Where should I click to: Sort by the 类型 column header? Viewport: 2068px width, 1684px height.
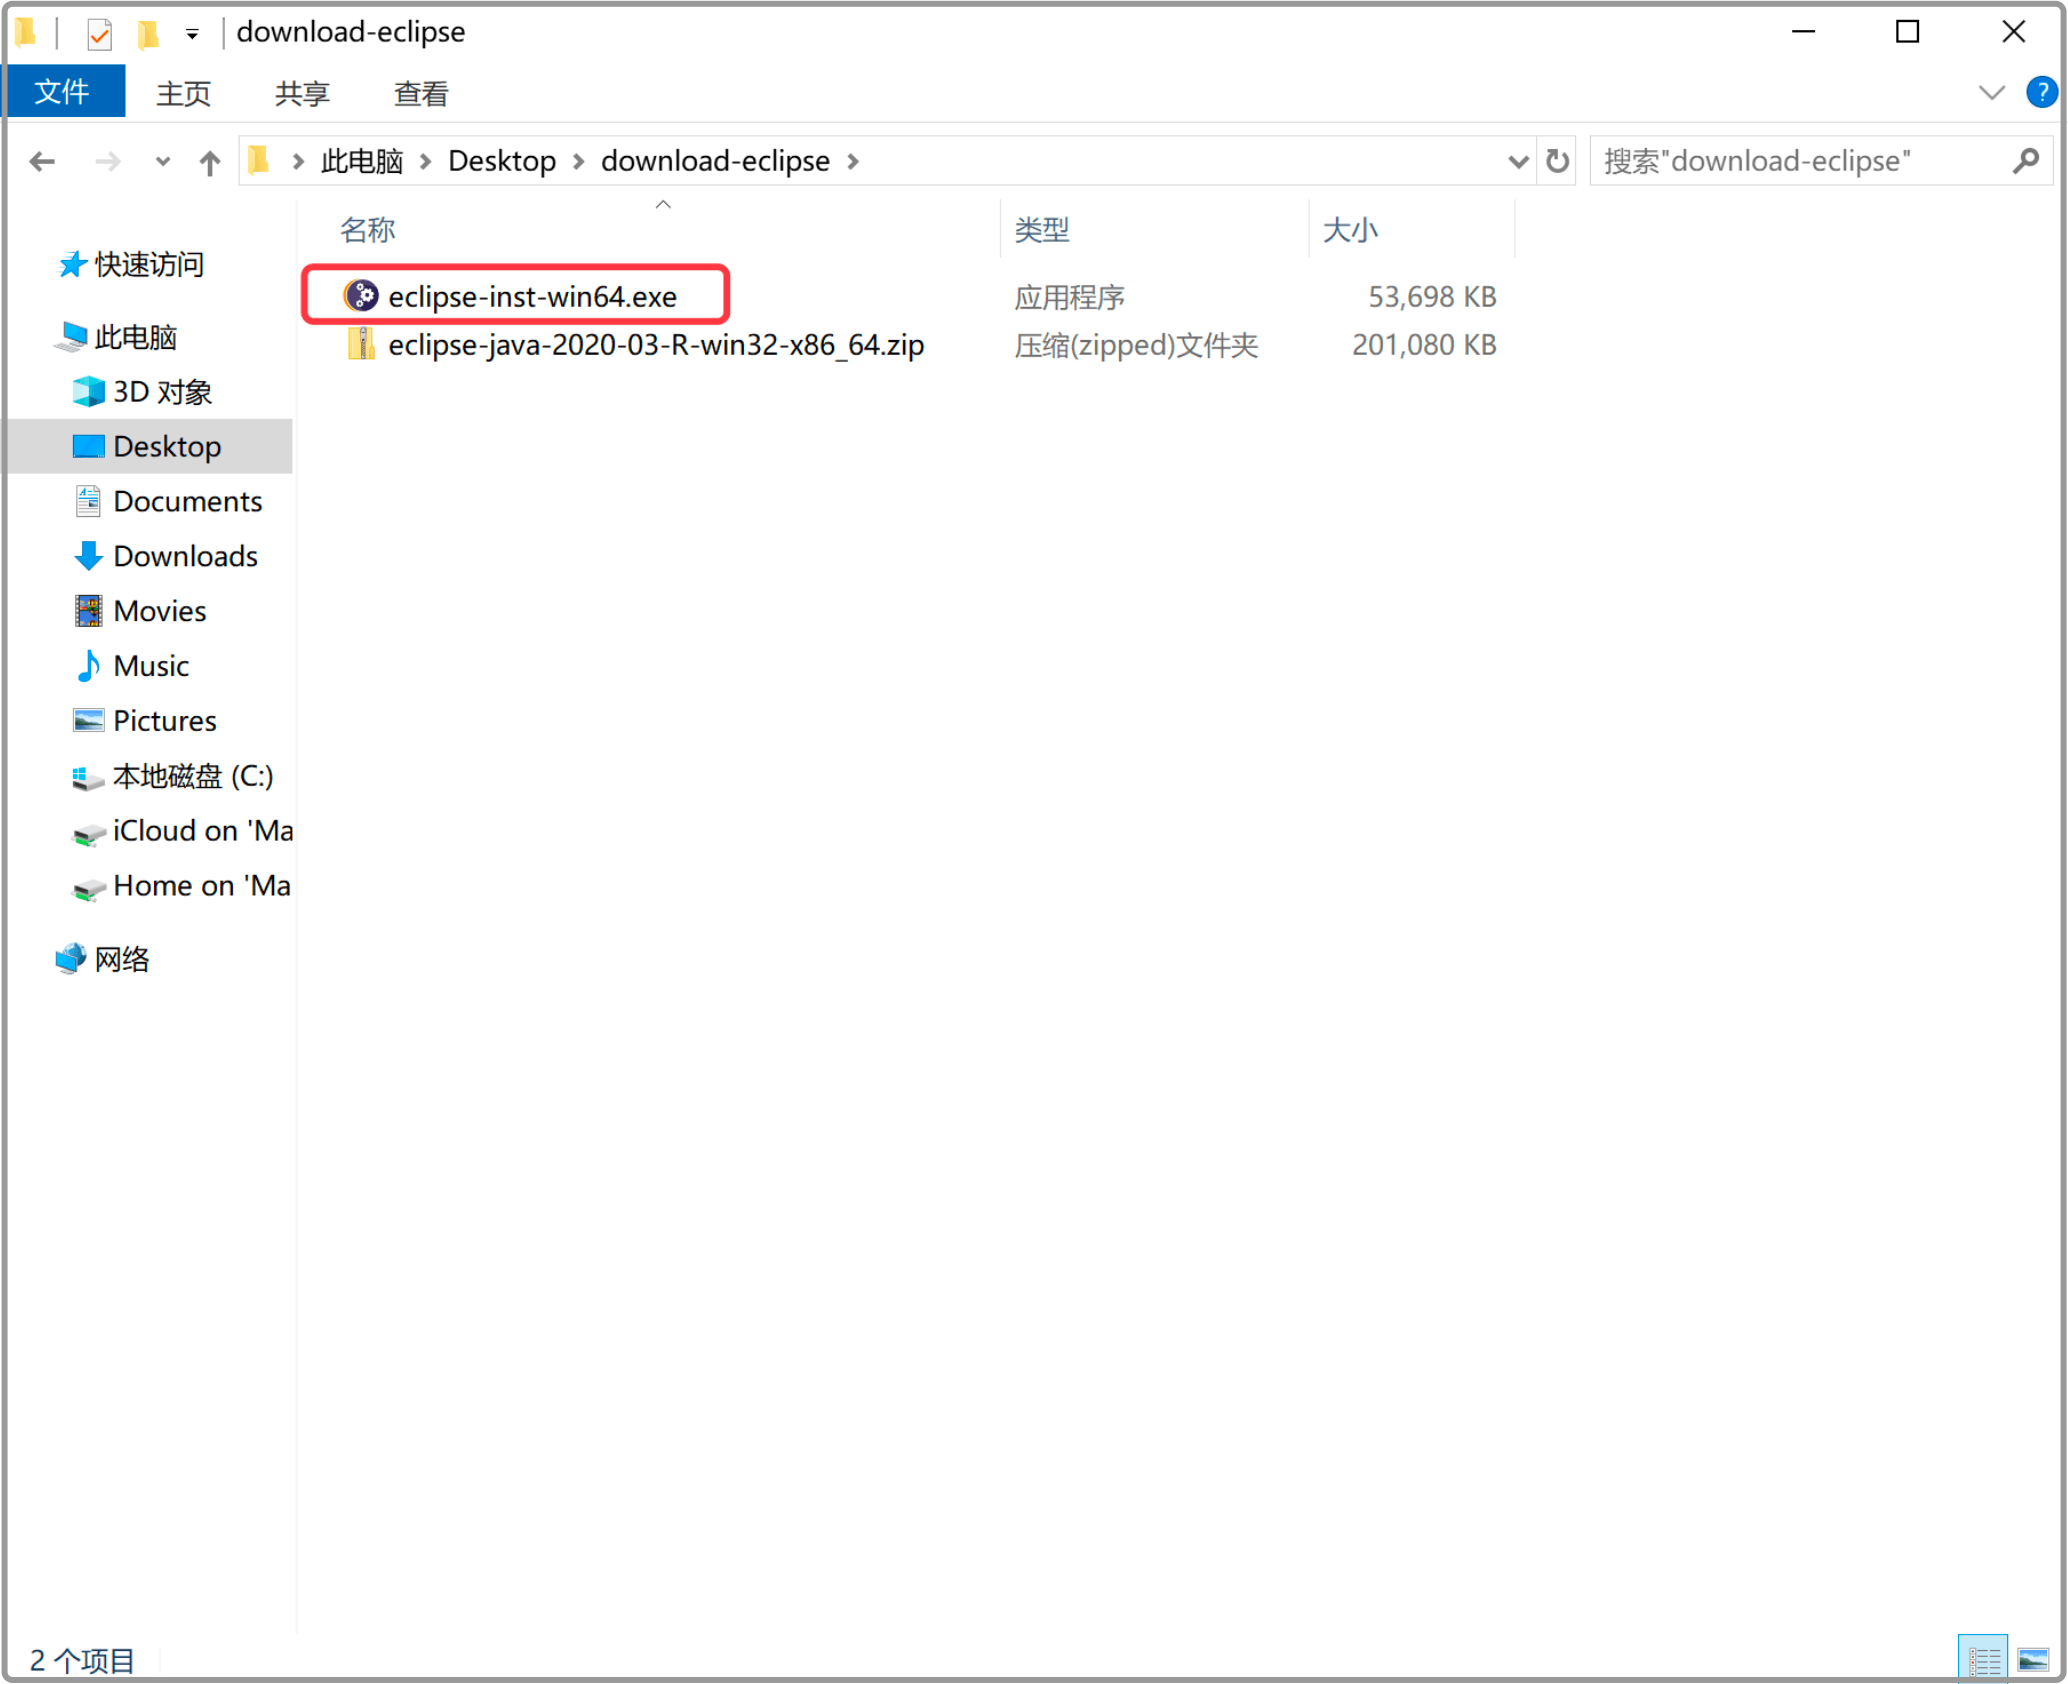1042,230
